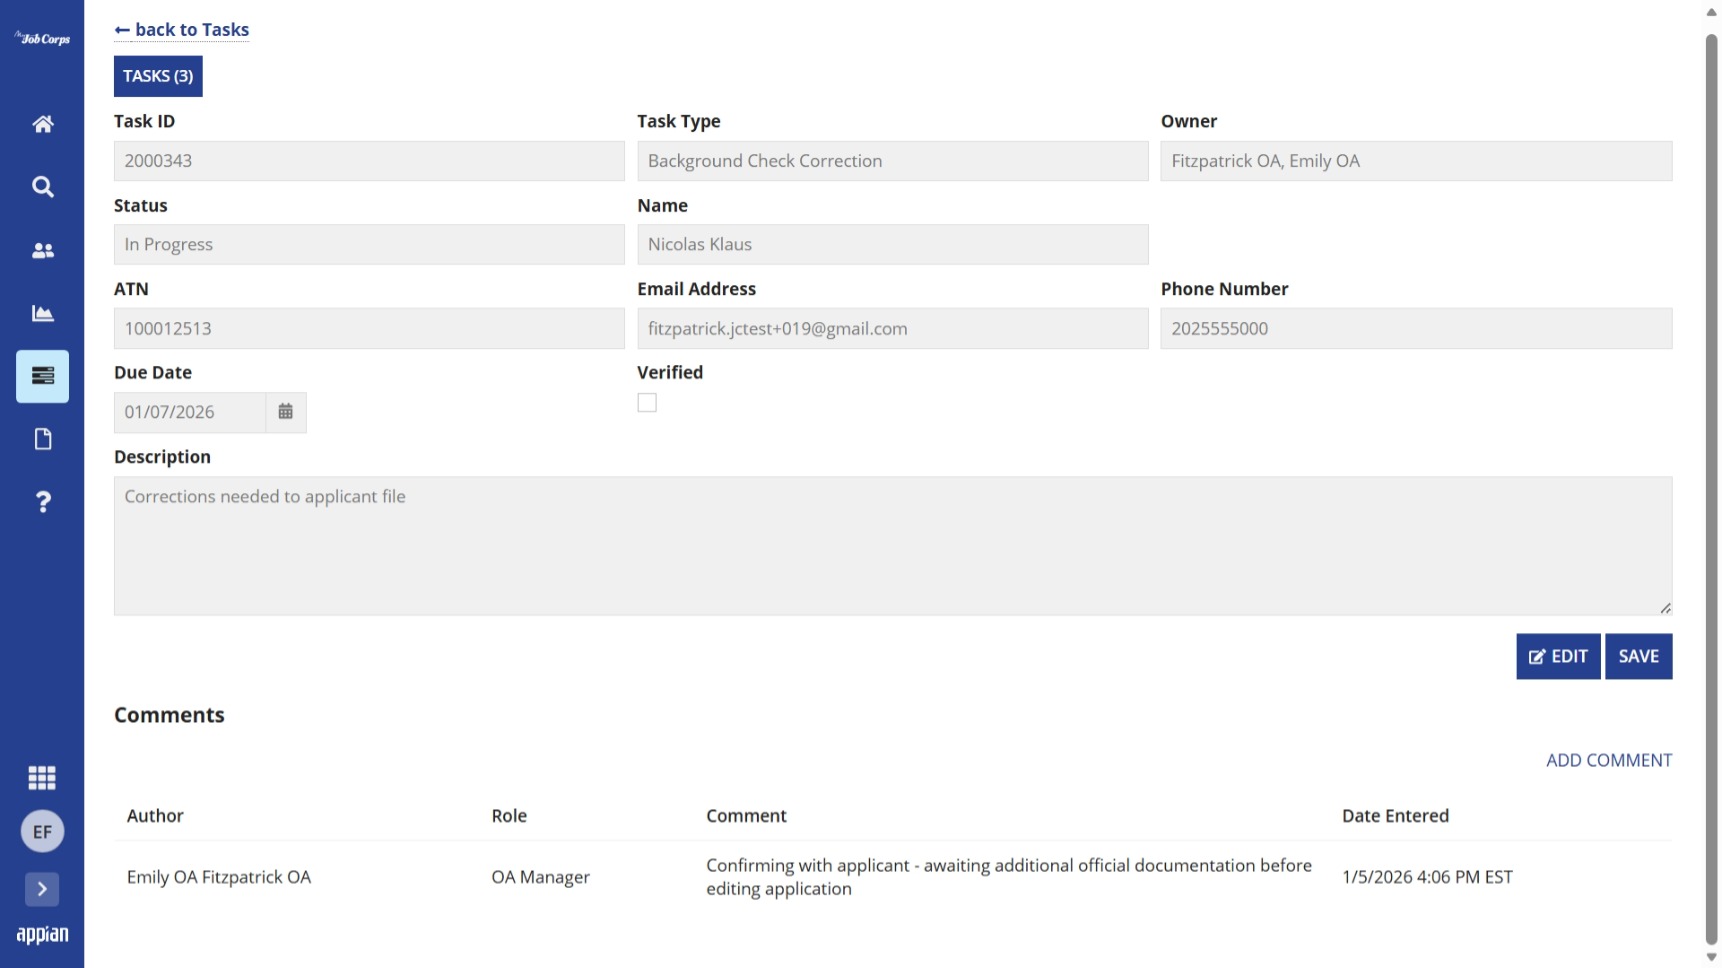Toggle the Verified checkbox
Viewport: 1722px width, 968px height.
pyautogui.click(x=647, y=403)
